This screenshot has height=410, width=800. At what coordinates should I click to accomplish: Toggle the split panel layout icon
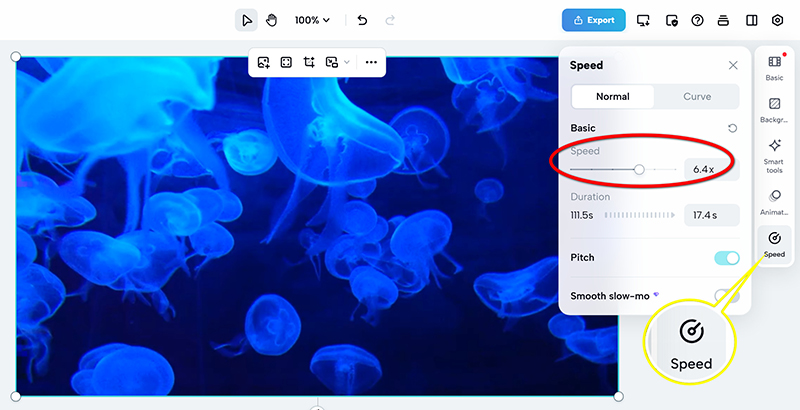click(x=751, y=20)
